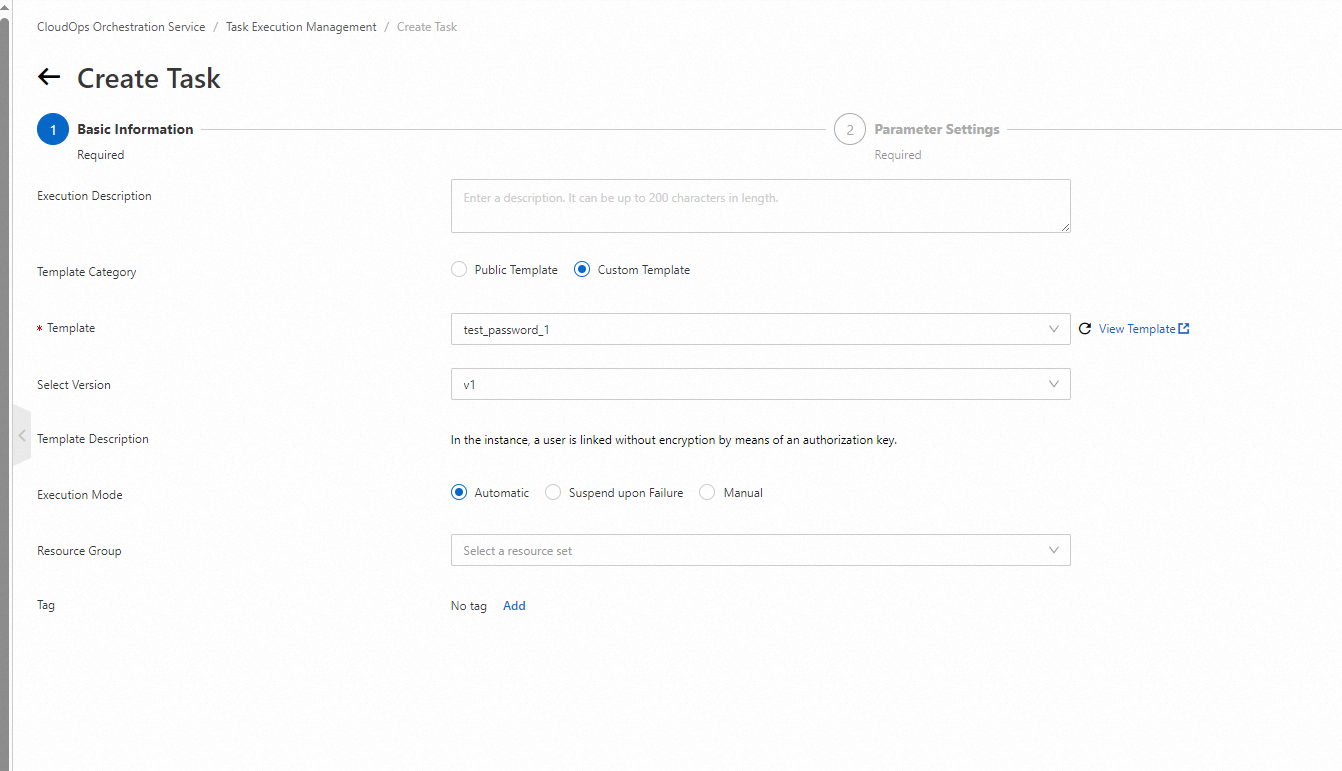Focus the Execution Description text area
Viewport: 1342px width, 771px height.
click(x=761, y=206)
